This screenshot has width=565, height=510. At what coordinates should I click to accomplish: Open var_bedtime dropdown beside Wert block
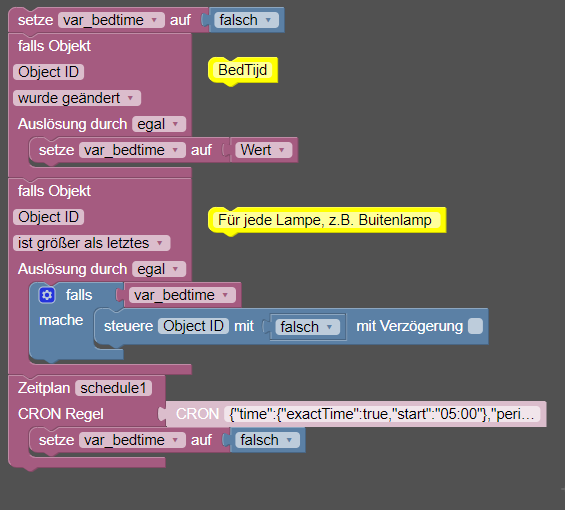132,150
